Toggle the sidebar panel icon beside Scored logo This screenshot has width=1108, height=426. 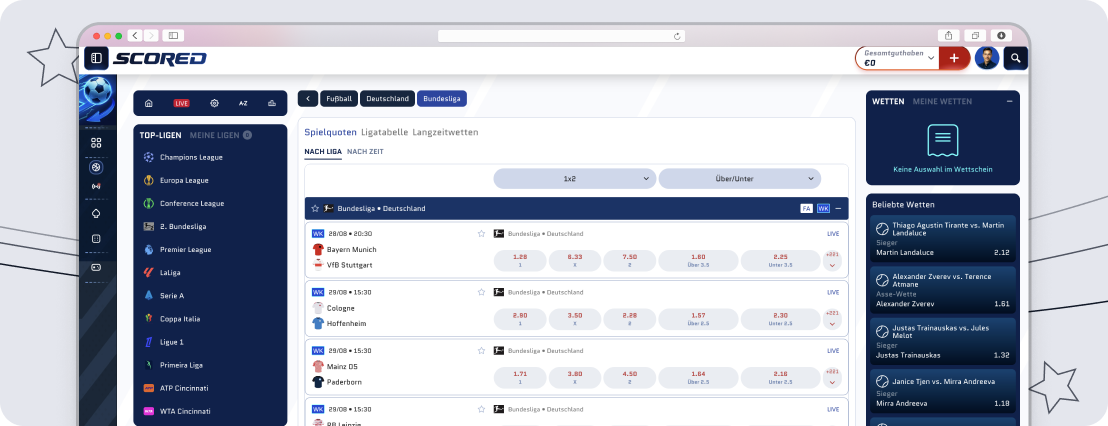pyautogui.click(x=96, y=58)
